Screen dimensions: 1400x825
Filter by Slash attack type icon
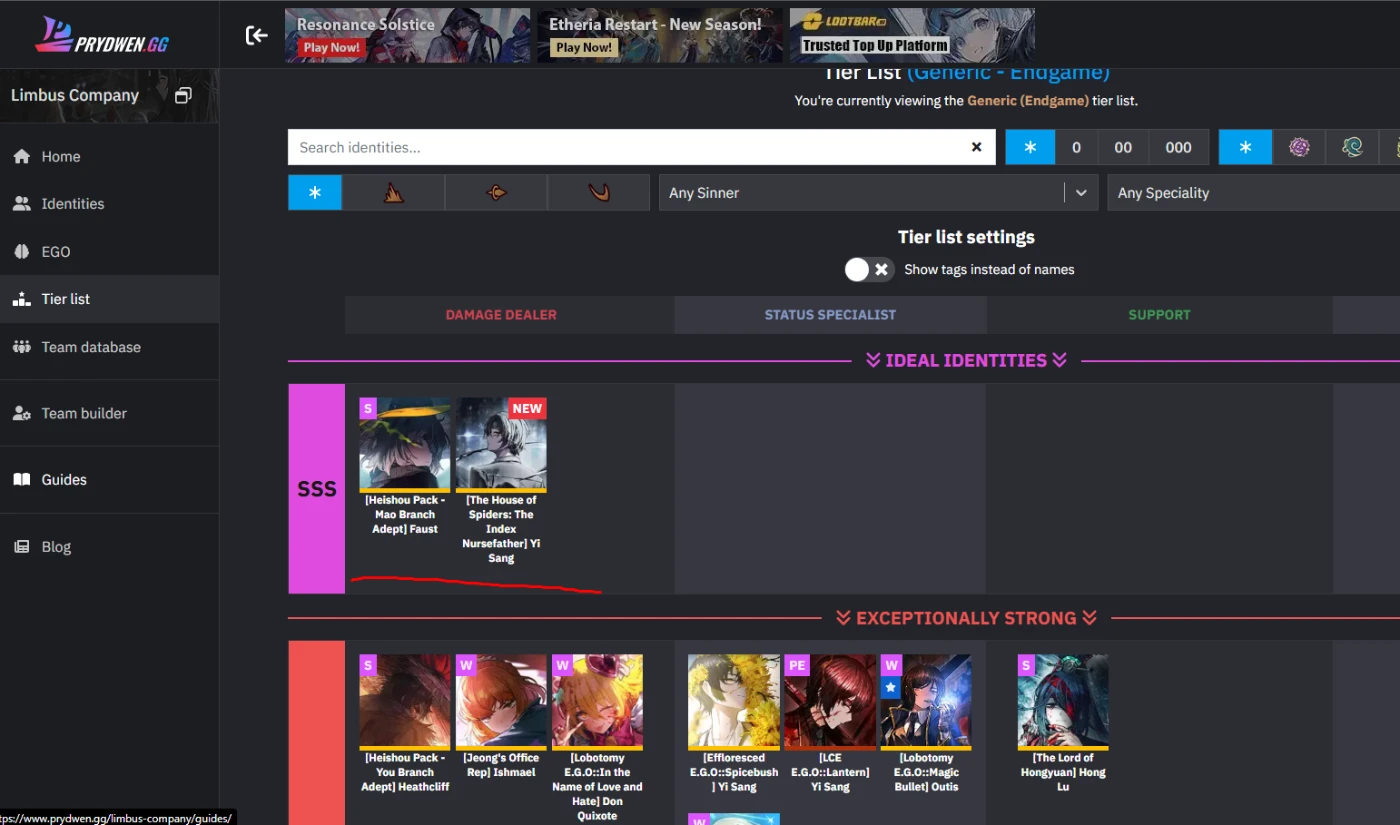(394, 193)
